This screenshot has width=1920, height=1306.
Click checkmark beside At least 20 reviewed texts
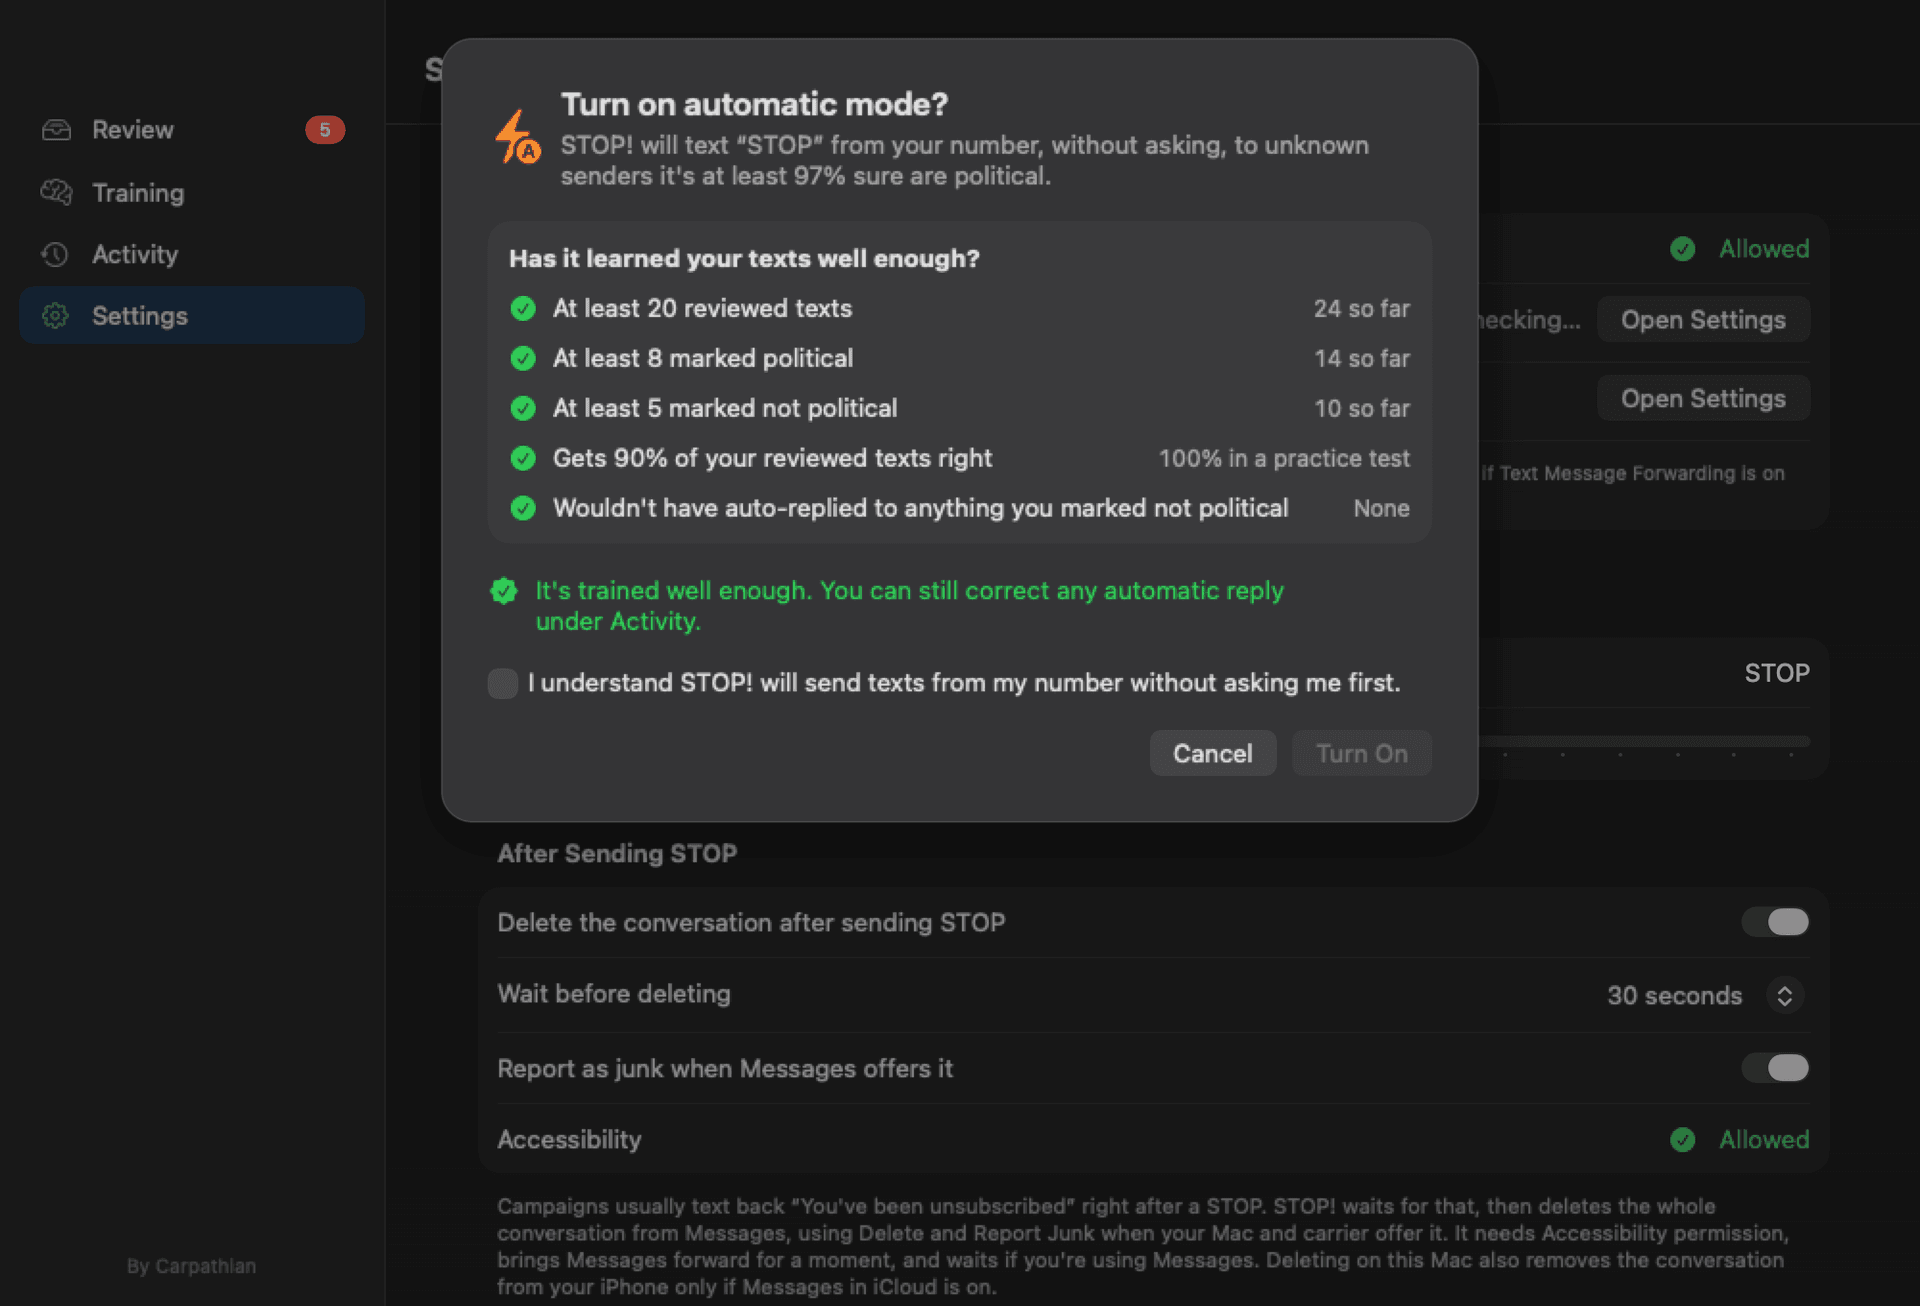coord(523,308)
